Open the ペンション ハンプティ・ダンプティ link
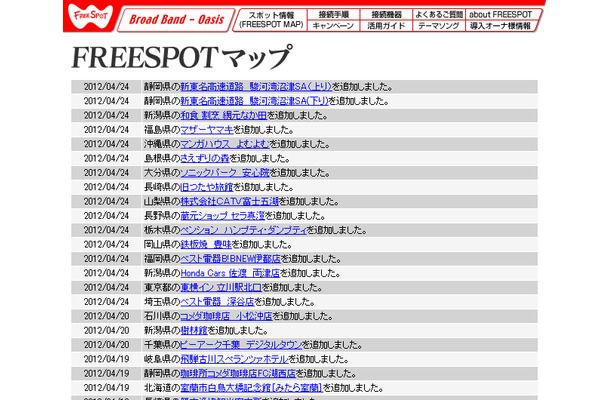Viewport: 610px width, 400px height. (x=244, y=230)
